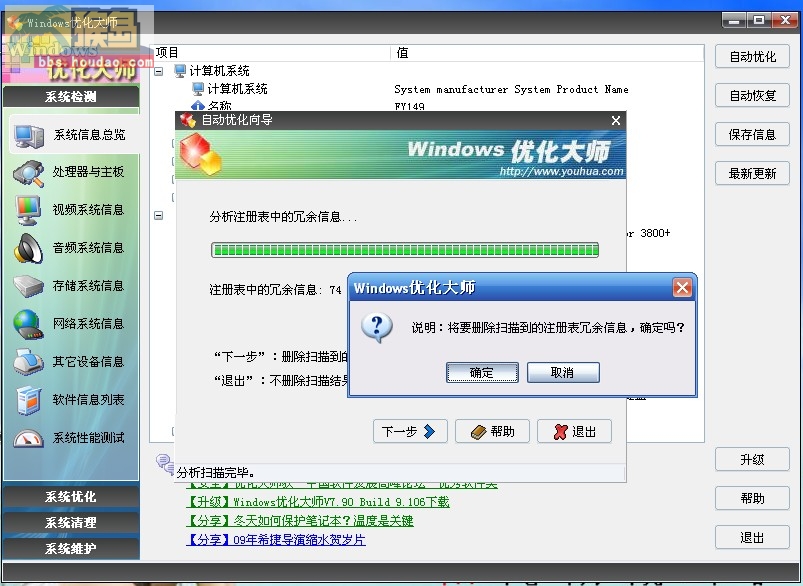Click the 值 column header
Screen dimensions: 803x586
click(x=403, y=53)
